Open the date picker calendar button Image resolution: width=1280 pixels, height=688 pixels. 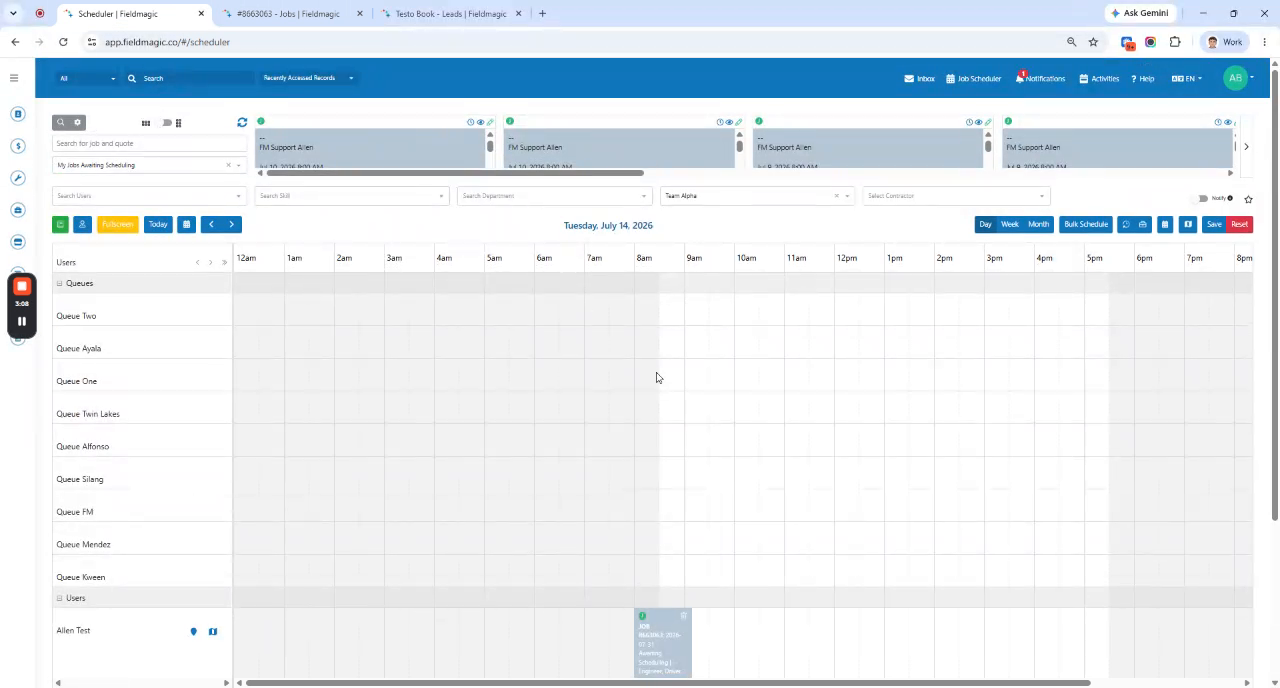[x=186, y=224]
